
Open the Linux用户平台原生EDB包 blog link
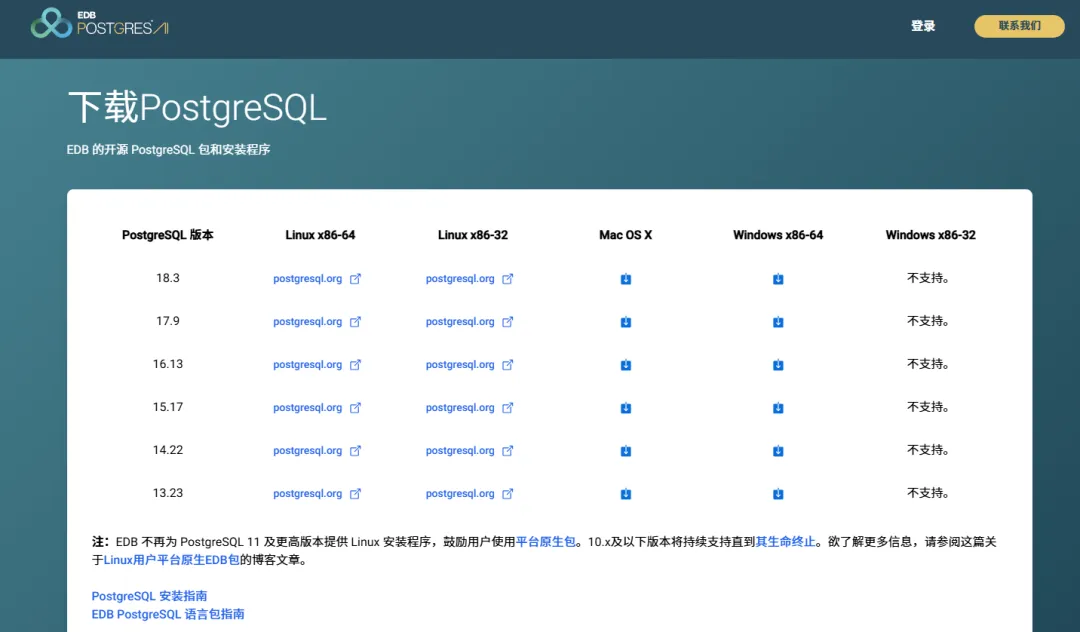[x=172, y=560]
